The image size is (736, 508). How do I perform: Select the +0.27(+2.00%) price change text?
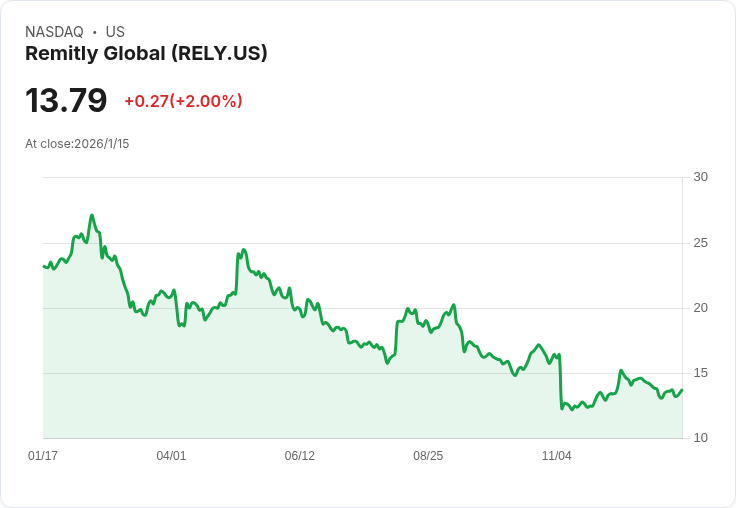click(x=183, y=101)
